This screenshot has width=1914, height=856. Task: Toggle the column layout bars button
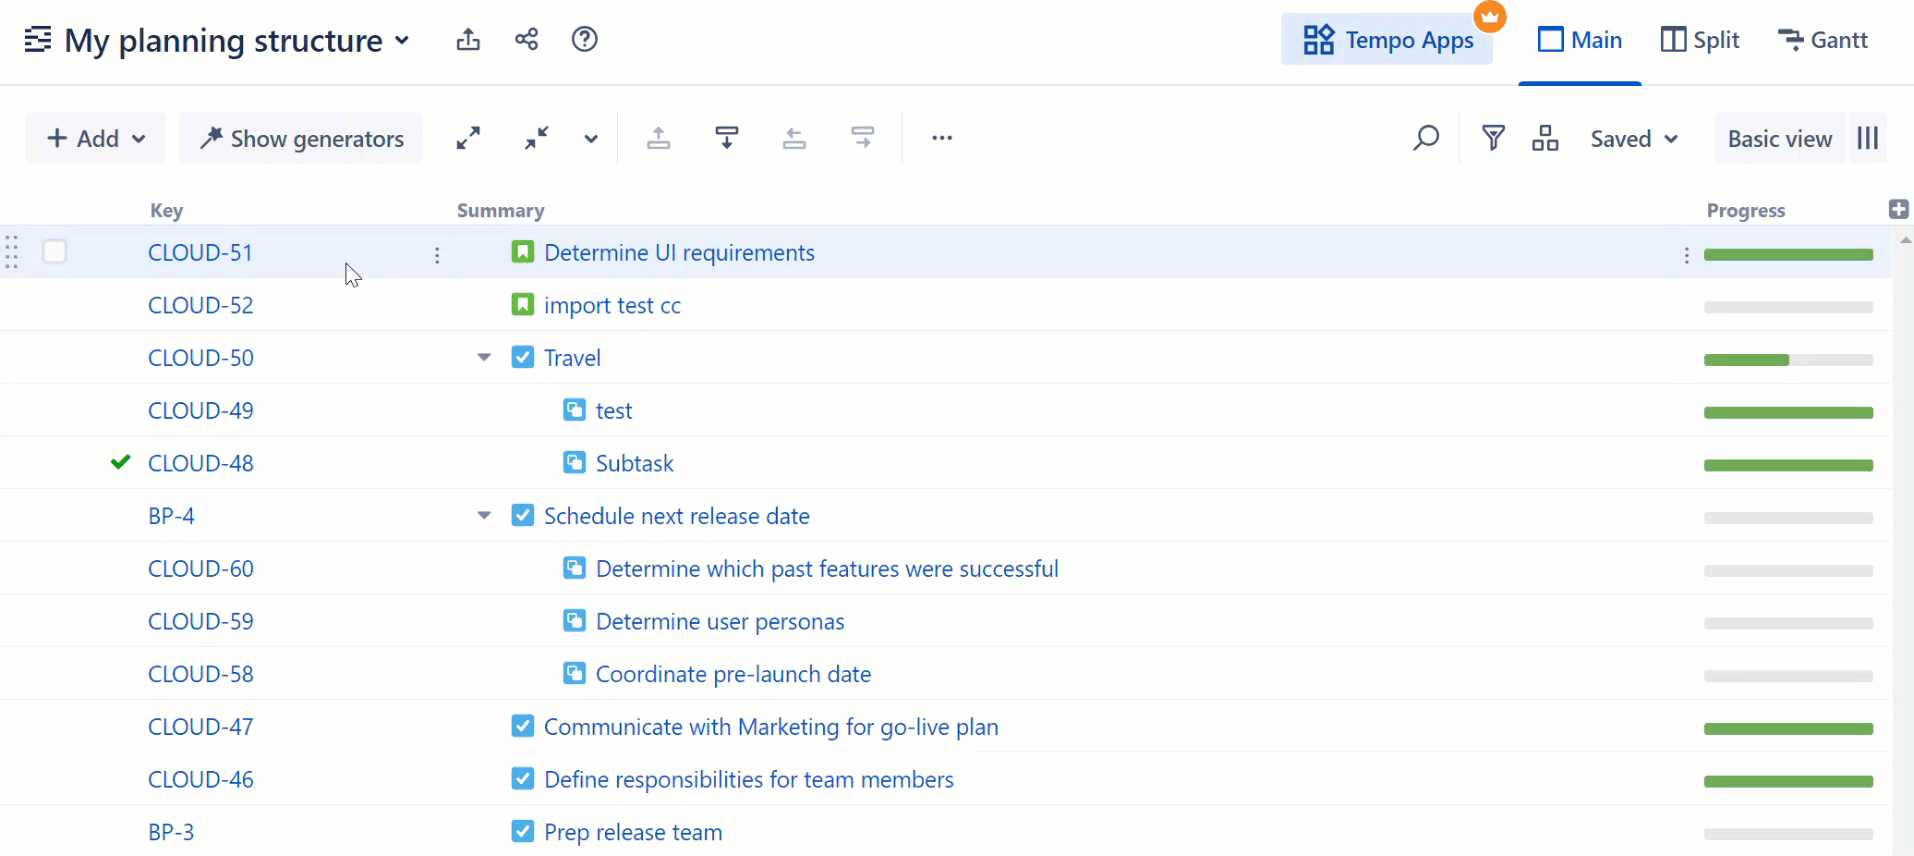pyautogui.click(x=1868, y=138)
